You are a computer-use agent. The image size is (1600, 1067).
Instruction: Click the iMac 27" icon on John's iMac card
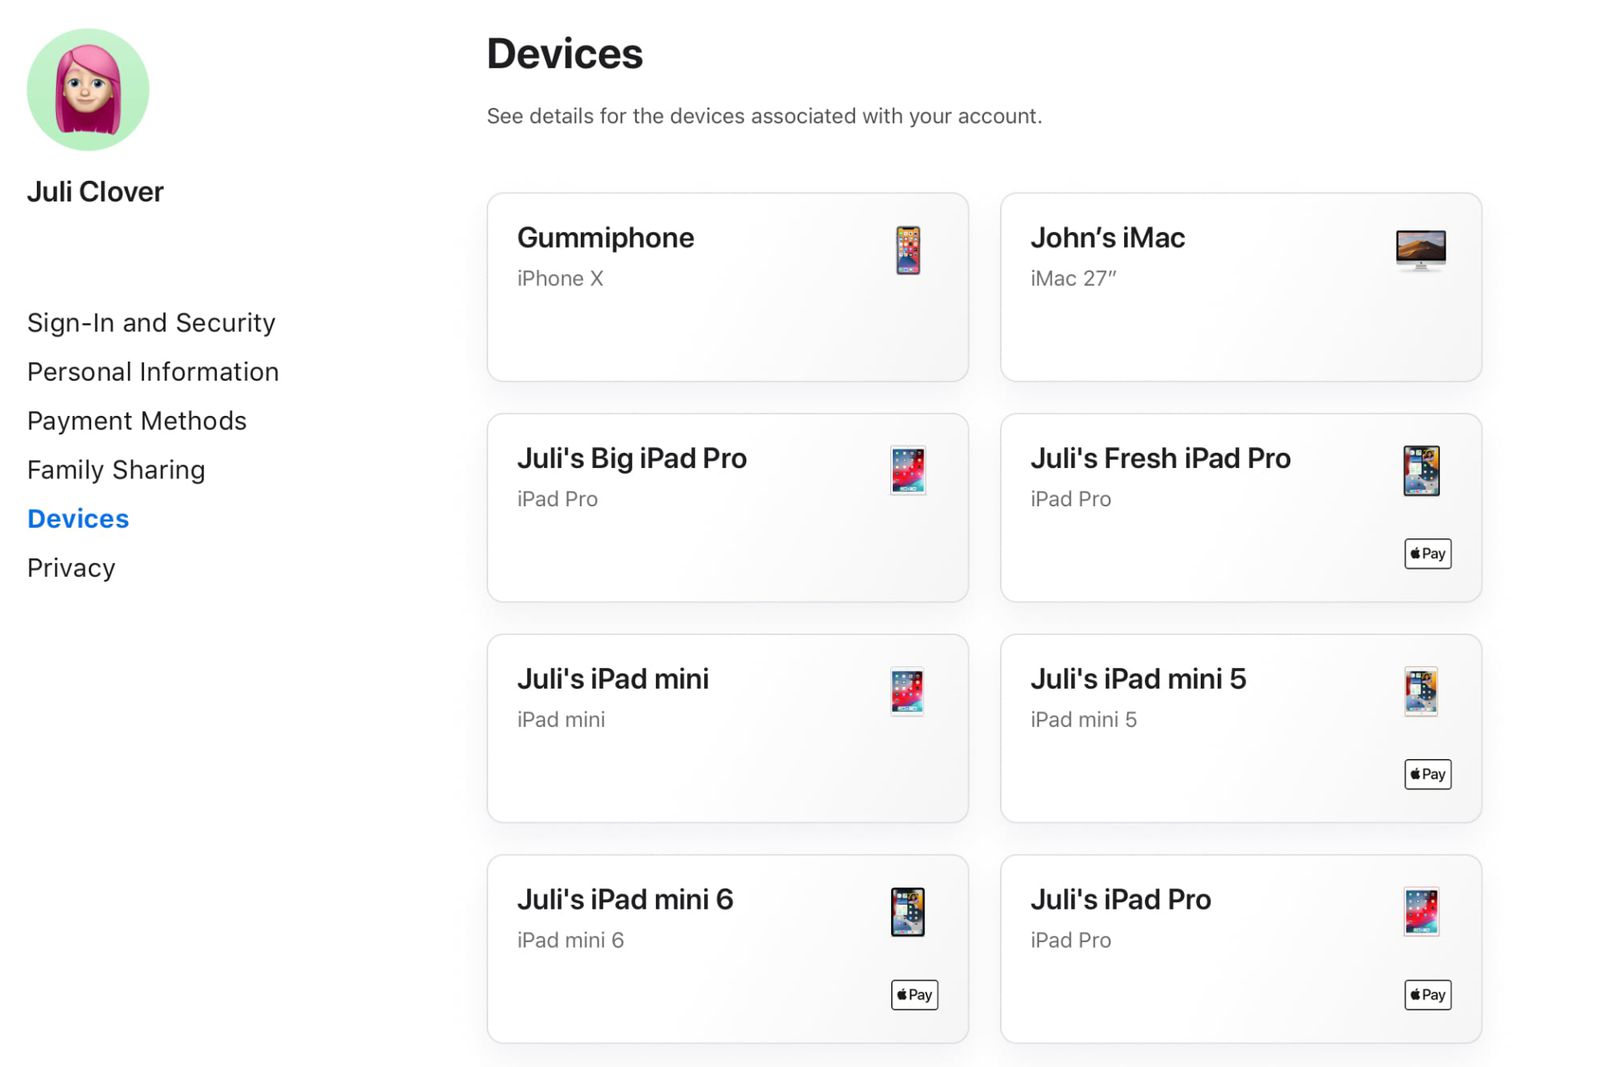click(x=1421, y=250)
